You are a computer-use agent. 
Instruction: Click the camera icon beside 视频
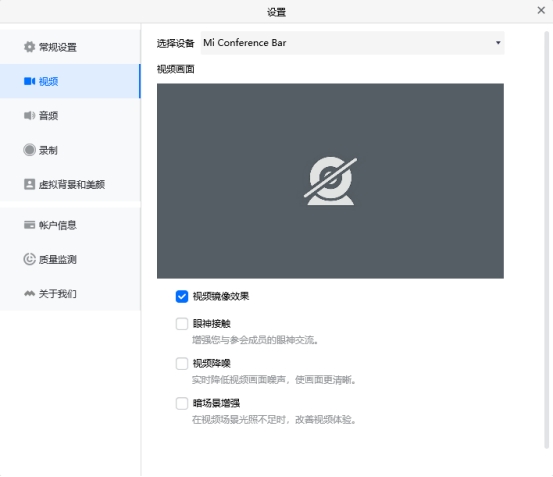[x=29, y=81]
